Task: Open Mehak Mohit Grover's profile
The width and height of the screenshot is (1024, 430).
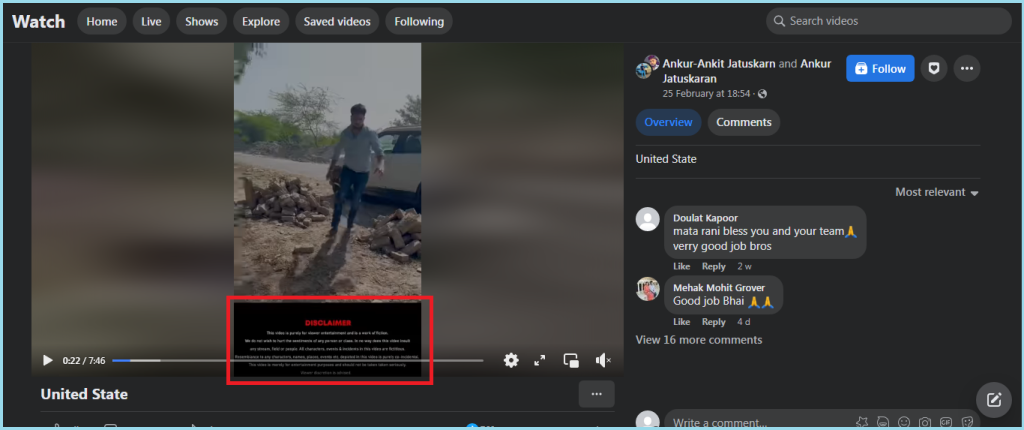Action: (719, 288)
